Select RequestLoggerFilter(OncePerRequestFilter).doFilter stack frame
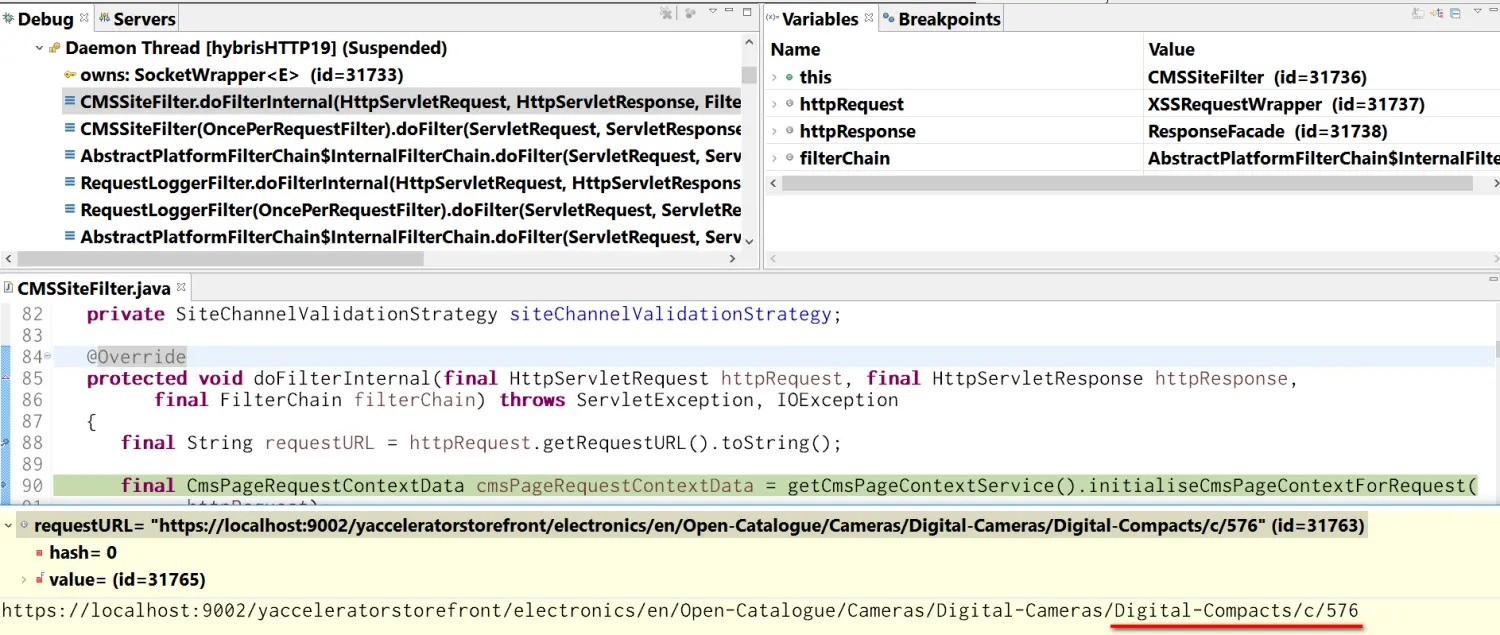 click(x=402, y=210)
